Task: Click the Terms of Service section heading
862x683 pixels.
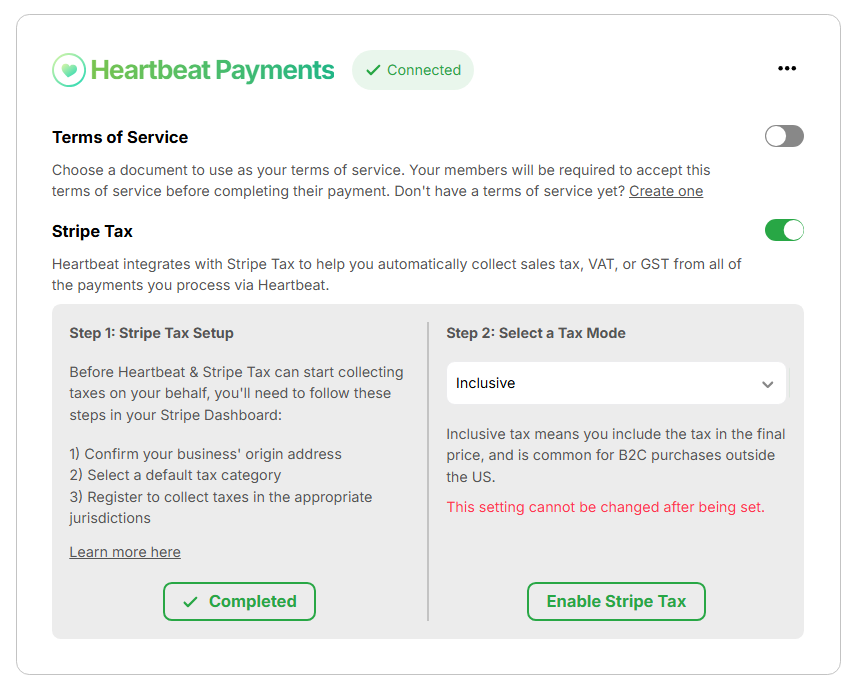Action: click(120, 137)
